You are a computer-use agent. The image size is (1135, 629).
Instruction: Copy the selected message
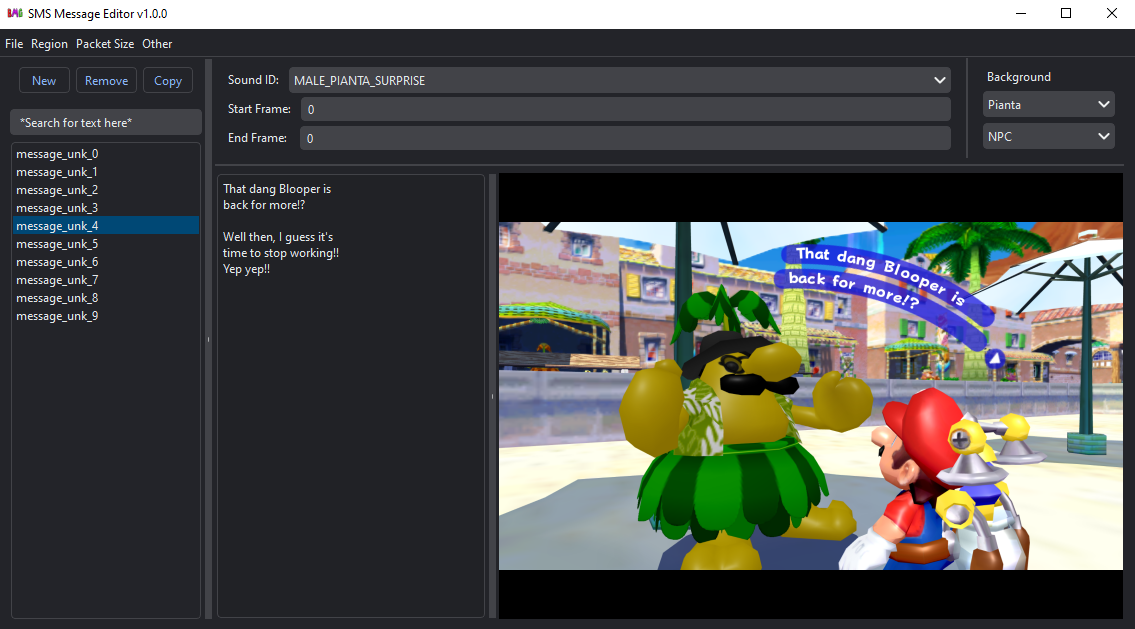tap(167, 80)
